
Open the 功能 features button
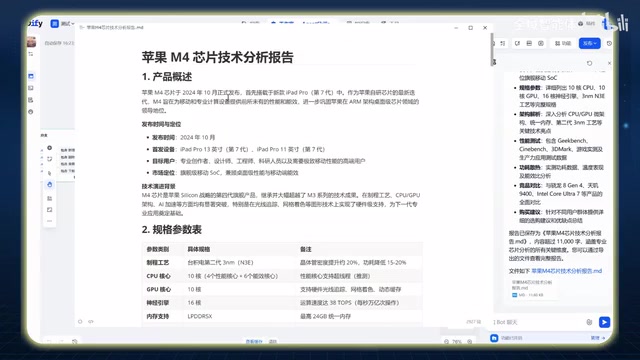(x=563, y=43)
